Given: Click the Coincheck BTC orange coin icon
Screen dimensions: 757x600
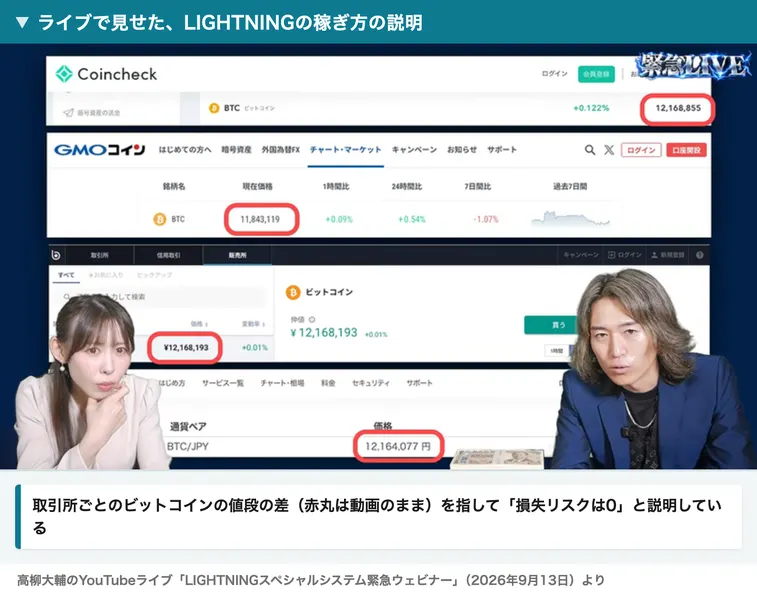Looking at the screenshot, I should point(214,108).
